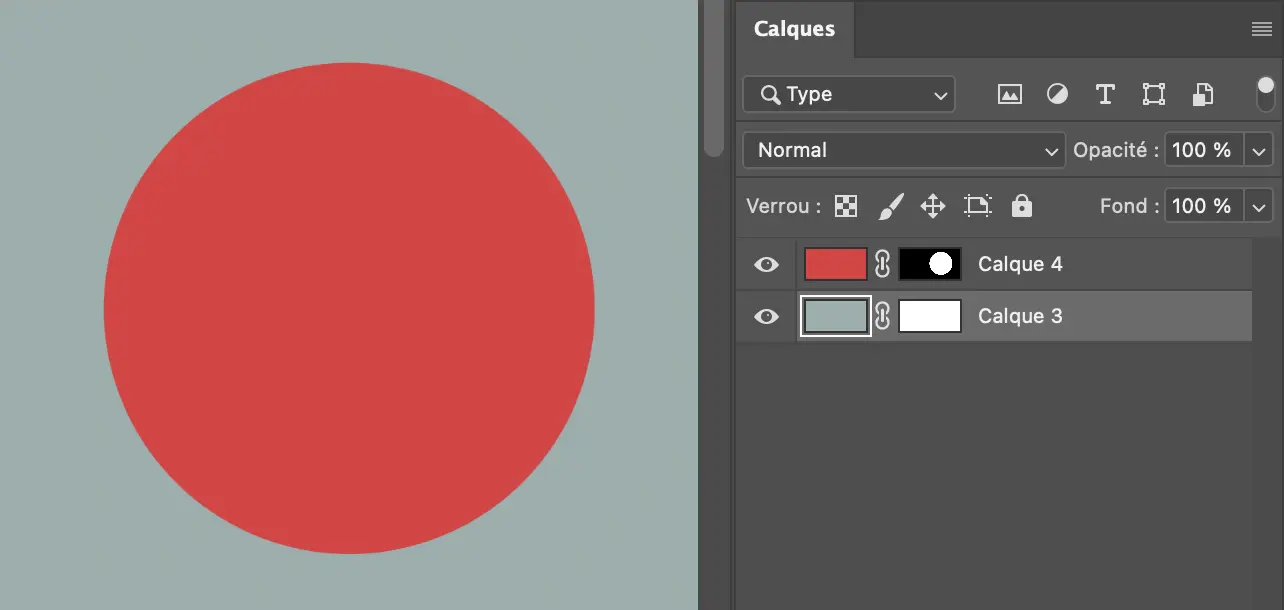Lock layer position move icon
Viewport: 1284px width, 610px height.
click(x=932, y=206)
